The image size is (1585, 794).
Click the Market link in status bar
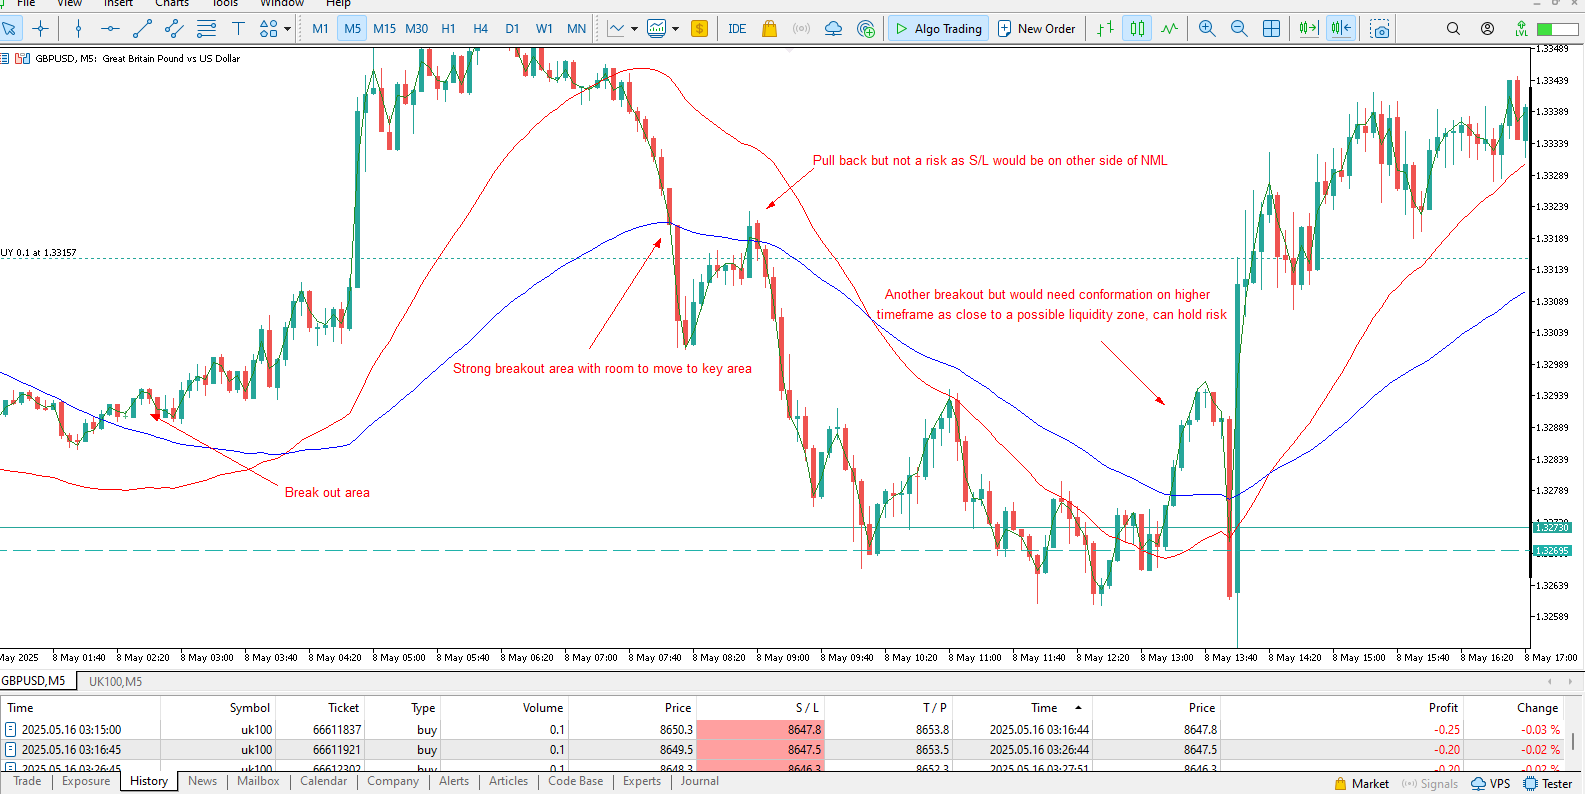click(x=1361, y=784)
